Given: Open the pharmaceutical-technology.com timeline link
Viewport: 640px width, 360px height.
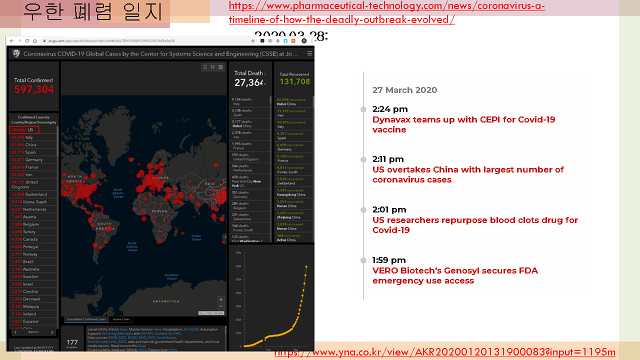Looking at the screenshot, I should [387, 13].
